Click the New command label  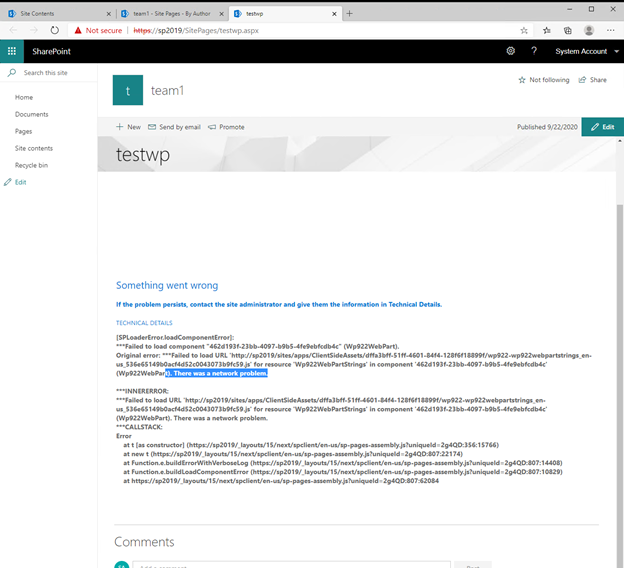[x=134, y=127]
